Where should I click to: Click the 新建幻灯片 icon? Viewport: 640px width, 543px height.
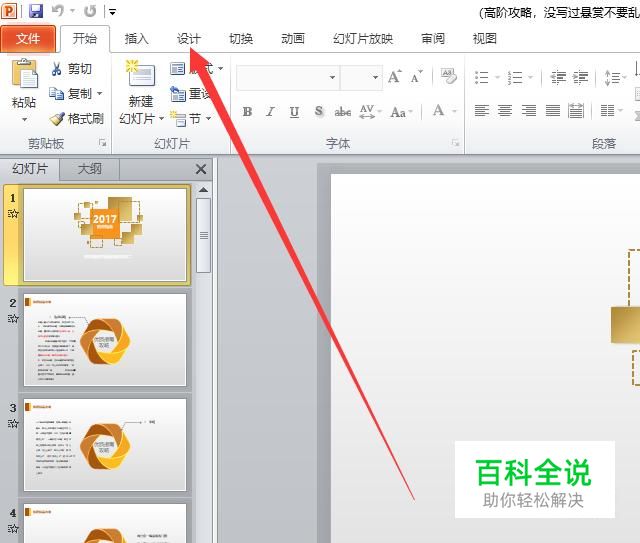click(x=140, y=73)
